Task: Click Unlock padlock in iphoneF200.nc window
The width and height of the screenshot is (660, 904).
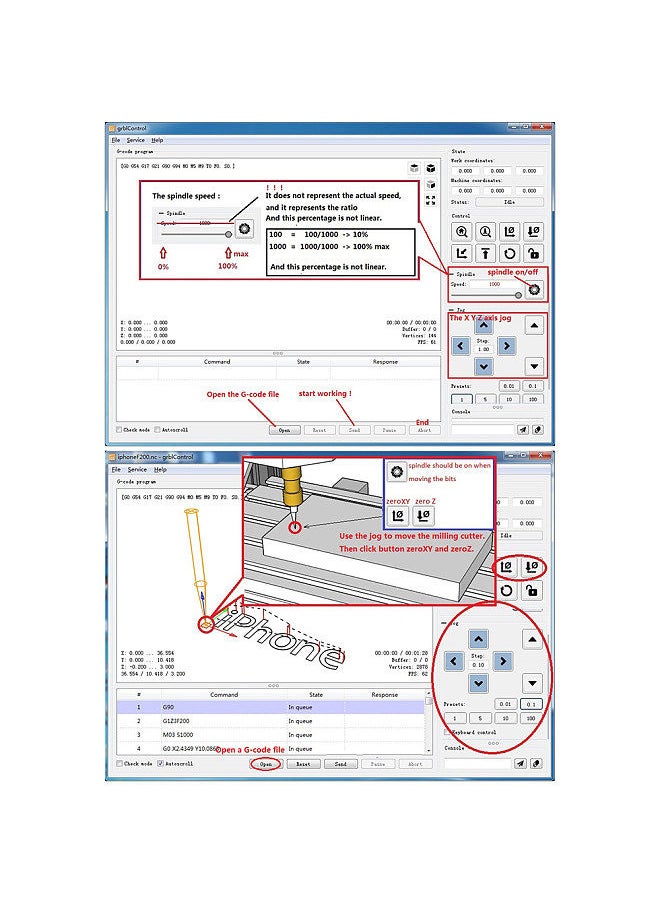Action: click(x=531, y=591)
